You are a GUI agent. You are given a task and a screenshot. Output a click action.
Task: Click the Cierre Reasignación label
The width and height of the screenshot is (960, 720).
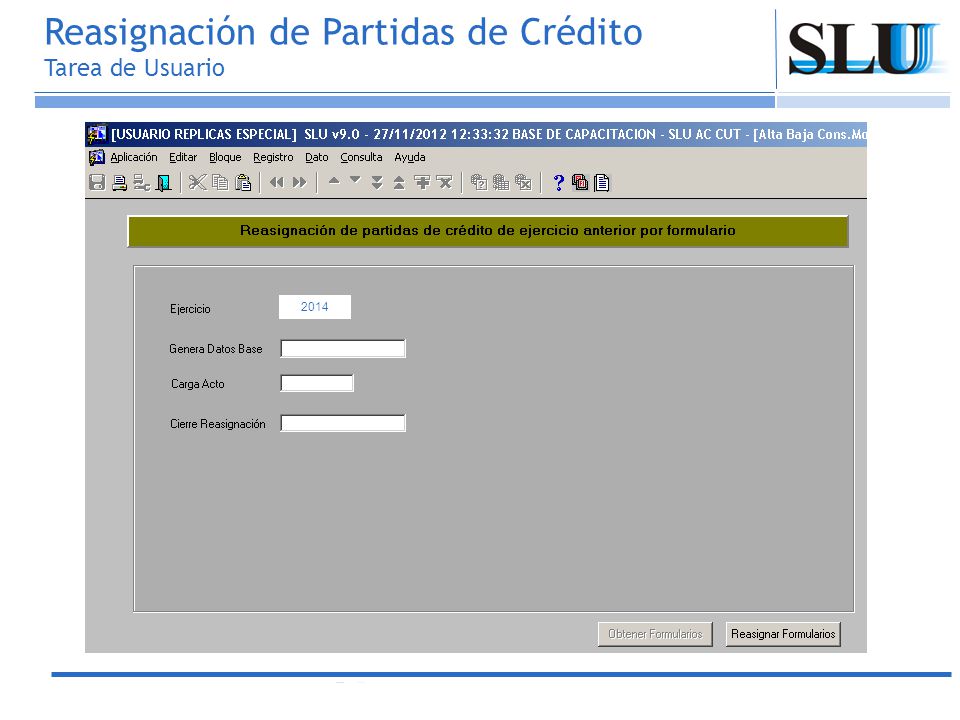[218, 424]
